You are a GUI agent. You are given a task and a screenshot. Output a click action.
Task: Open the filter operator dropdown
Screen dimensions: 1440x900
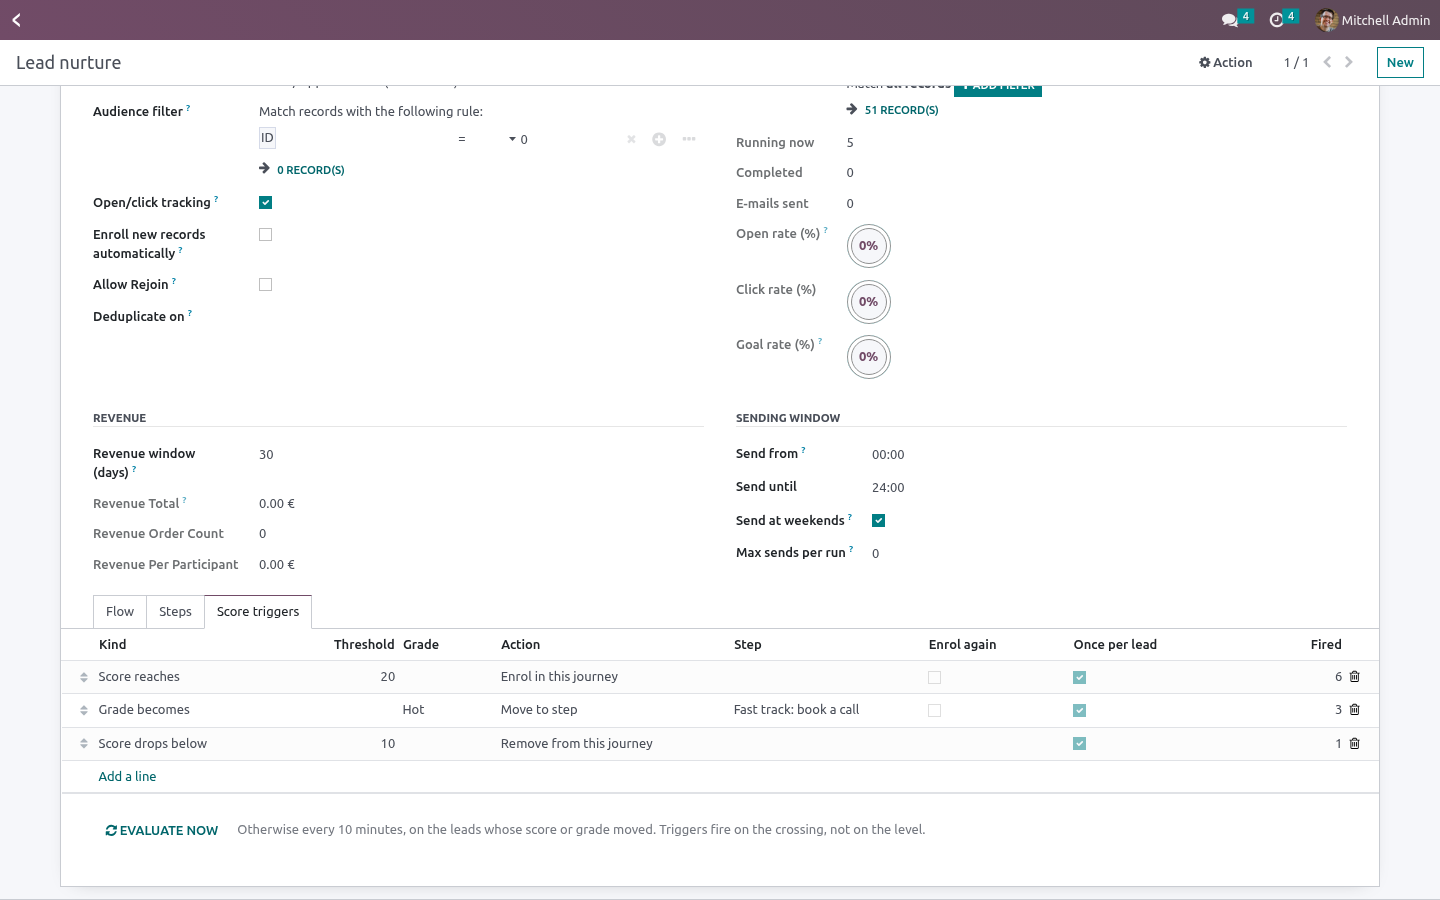487,139
